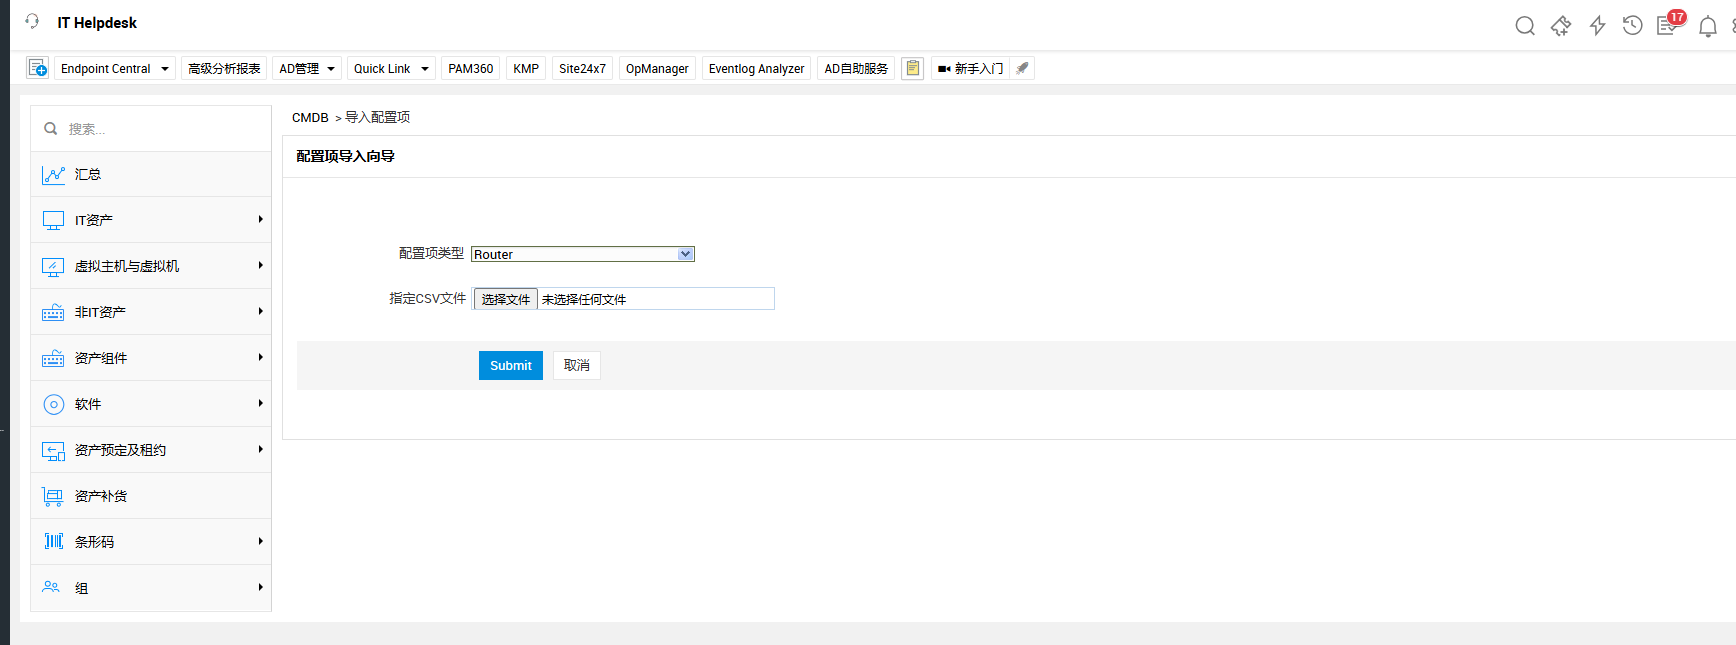Screen dimensions: 1736x645
Task: Click the lightning bolt quick actions icon
Action: coord(1597,26)
